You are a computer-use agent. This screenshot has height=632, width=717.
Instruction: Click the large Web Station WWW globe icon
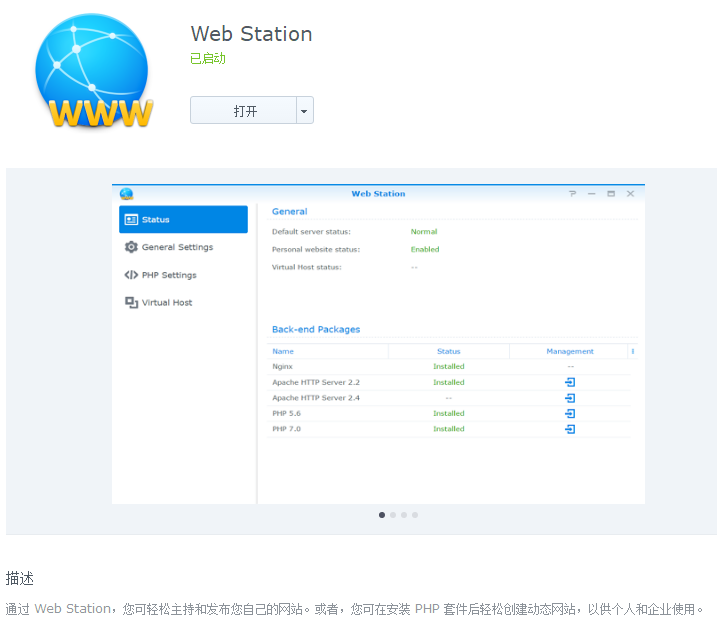[x=94, y=72]
